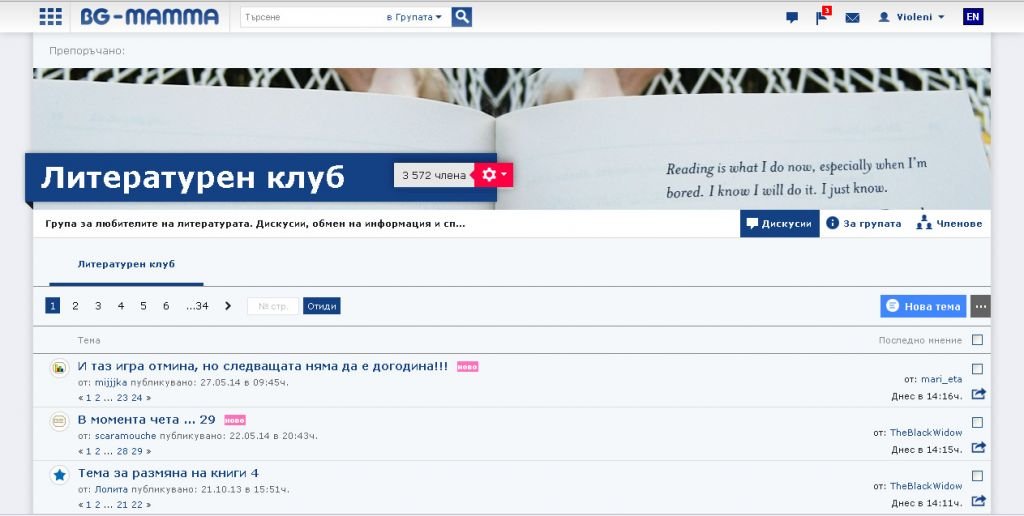Switch to the 'За групата' tab
Image resolution: width=1024 pixels, height=516 pixels.
863,224
